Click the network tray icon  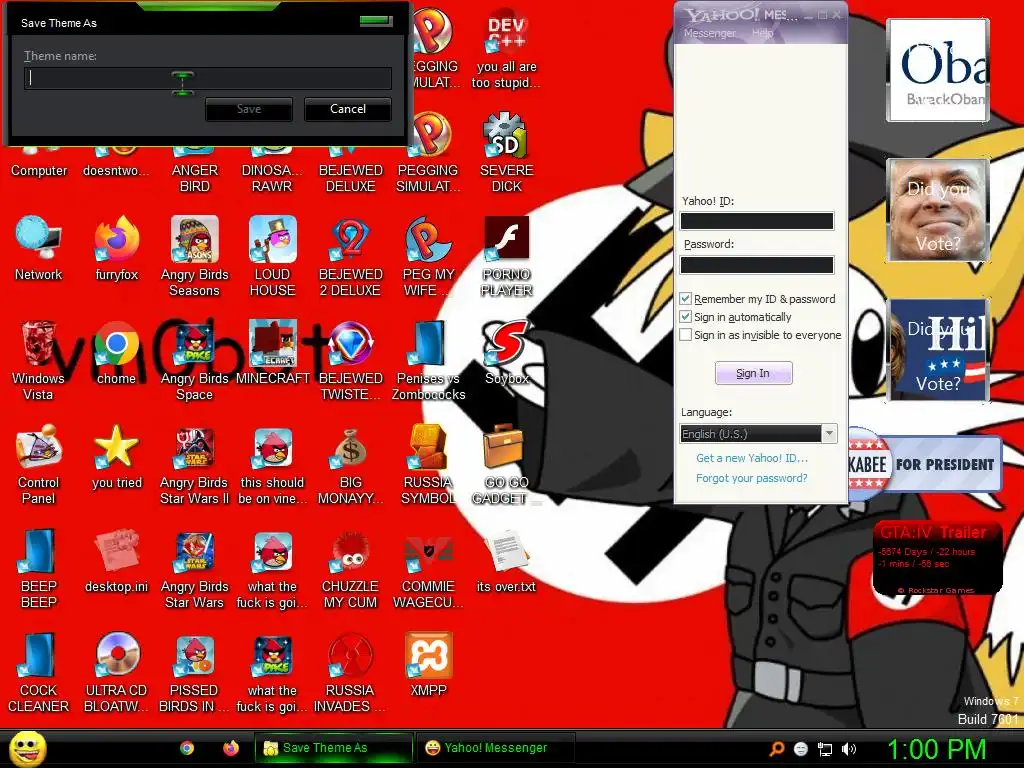click(825, 749)
